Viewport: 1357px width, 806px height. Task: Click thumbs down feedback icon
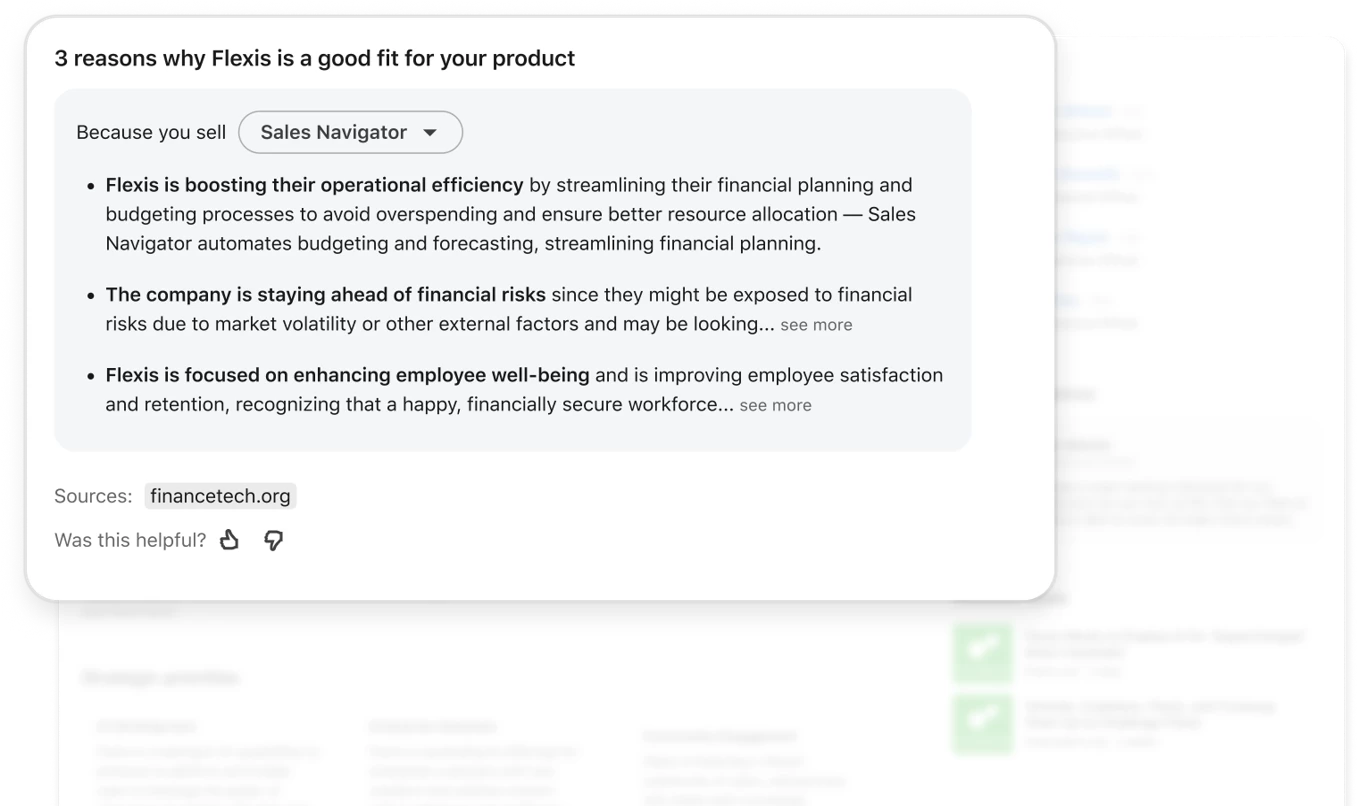point(273,540)
